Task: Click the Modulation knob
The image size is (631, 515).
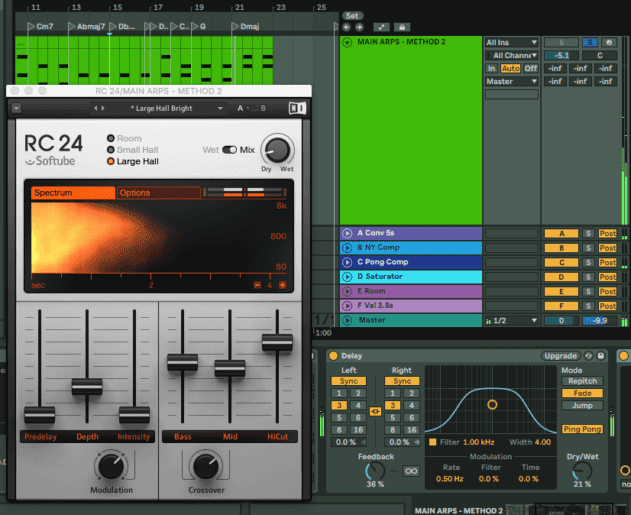Action: (111, 466)
